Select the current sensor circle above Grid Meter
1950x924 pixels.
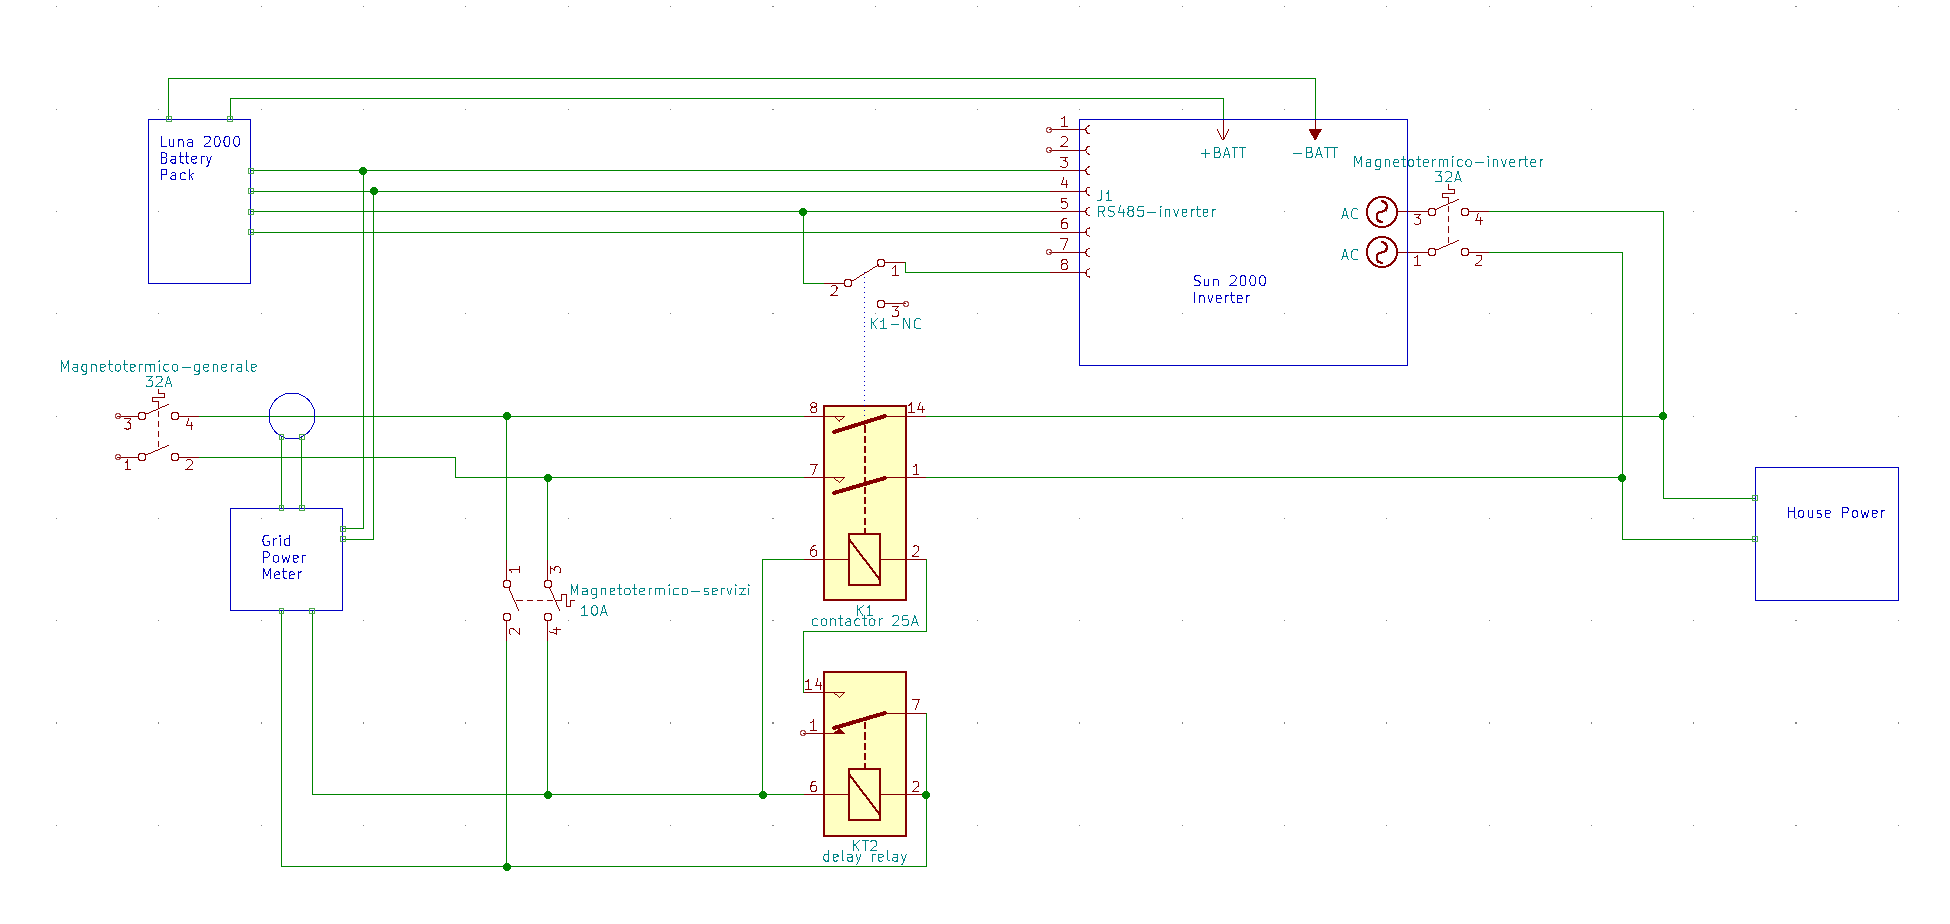coord(292,415)
